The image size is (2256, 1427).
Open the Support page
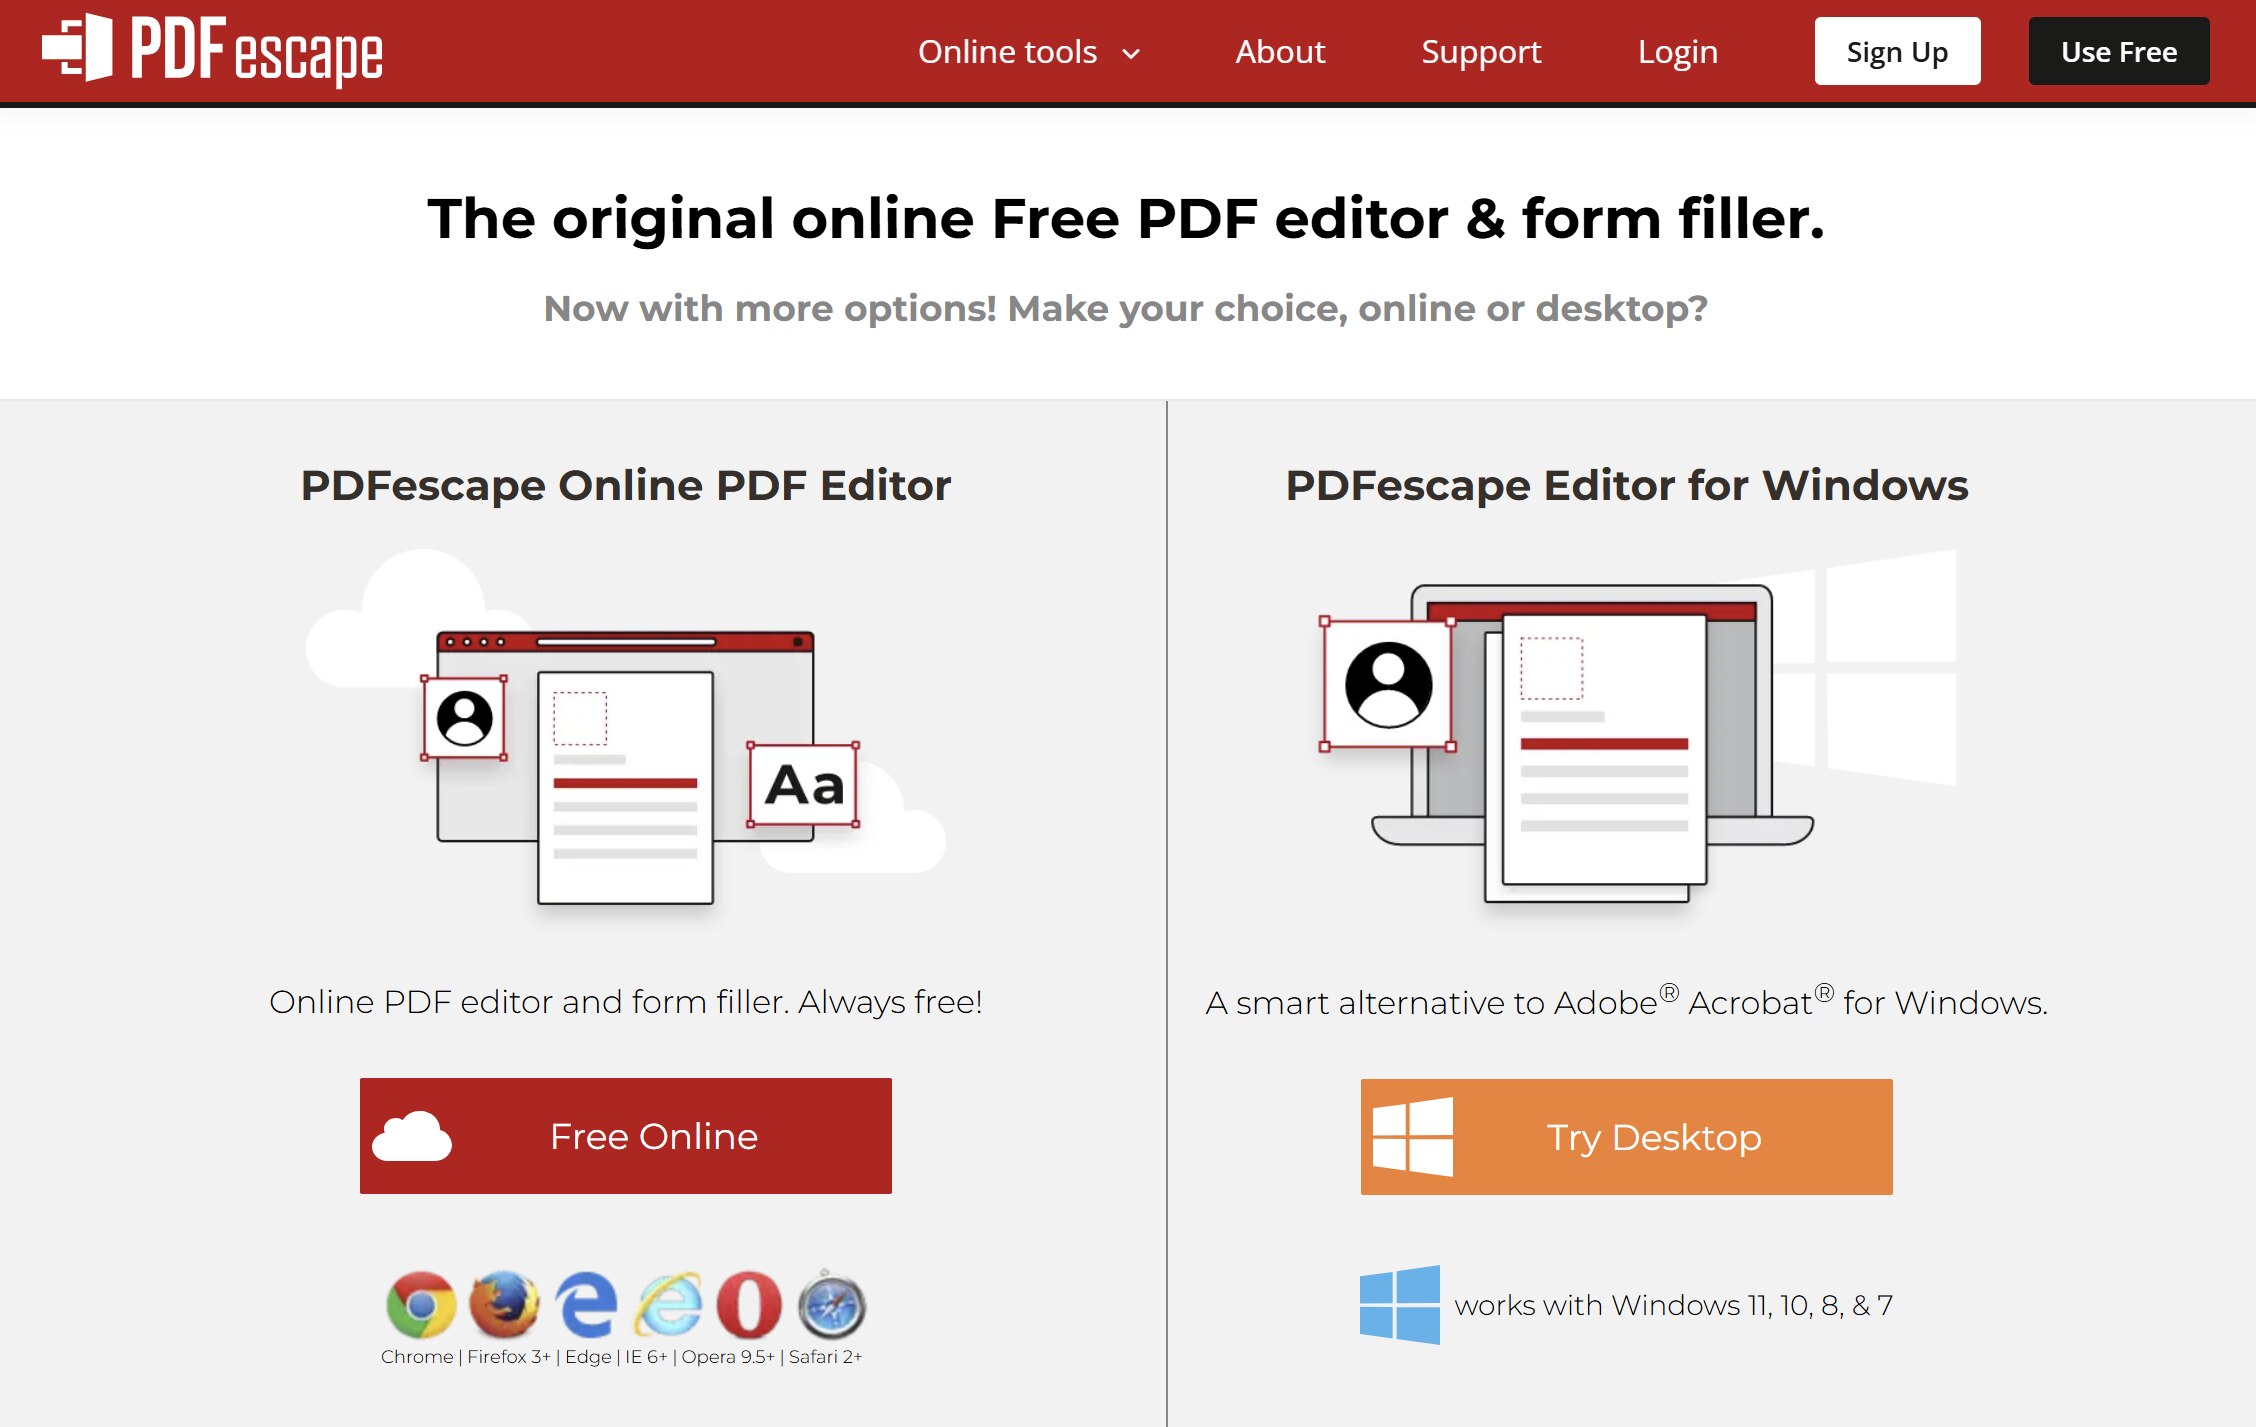click(x=1481, y=52)
